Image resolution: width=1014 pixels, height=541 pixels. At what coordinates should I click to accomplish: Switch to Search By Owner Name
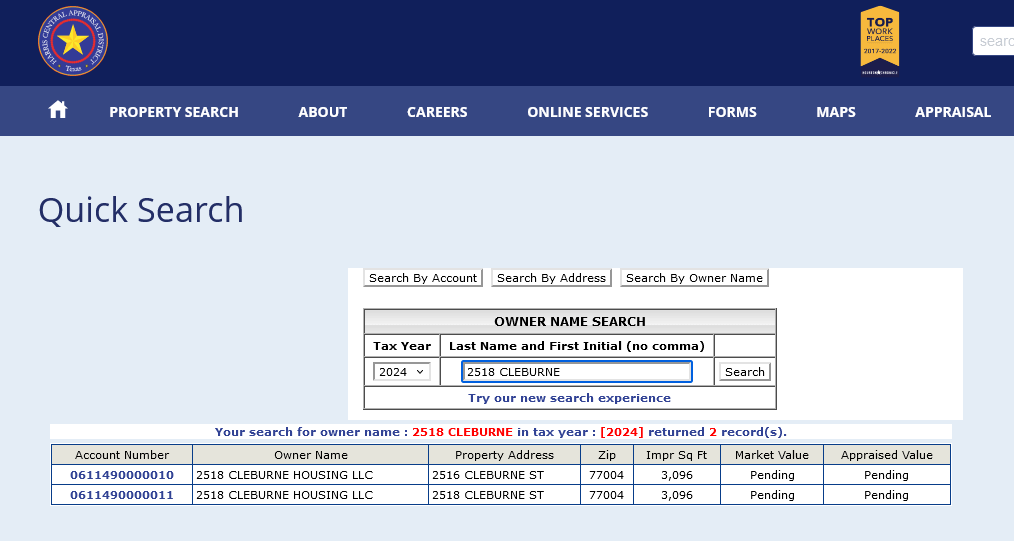pos(695,278)
